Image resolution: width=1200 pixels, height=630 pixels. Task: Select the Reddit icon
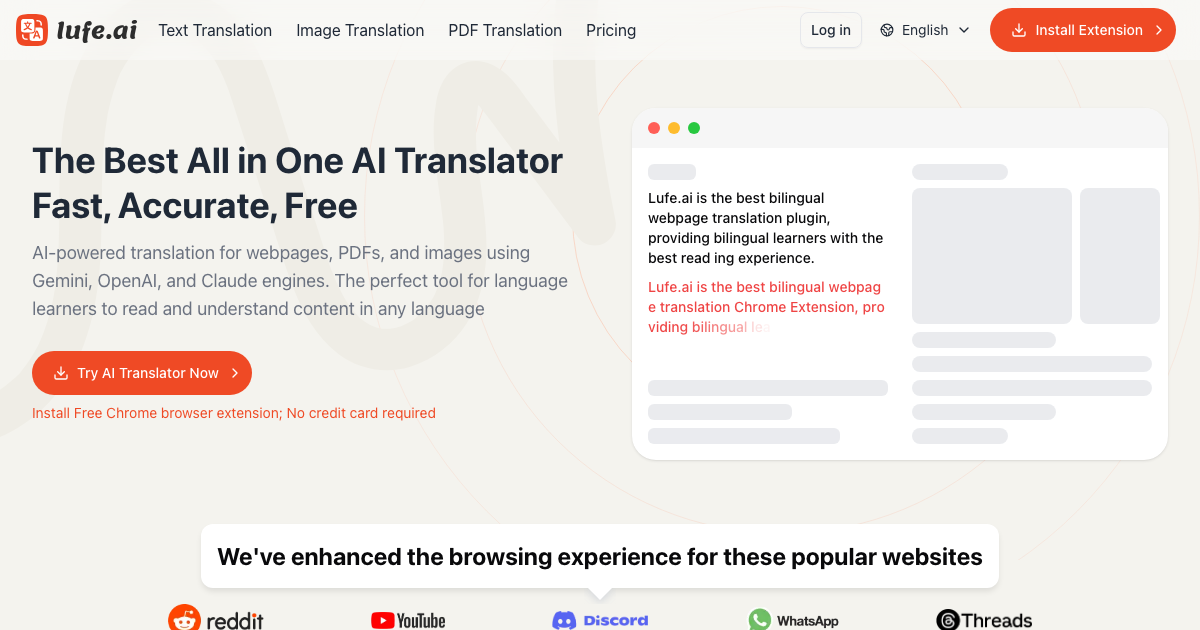[184, 618]
